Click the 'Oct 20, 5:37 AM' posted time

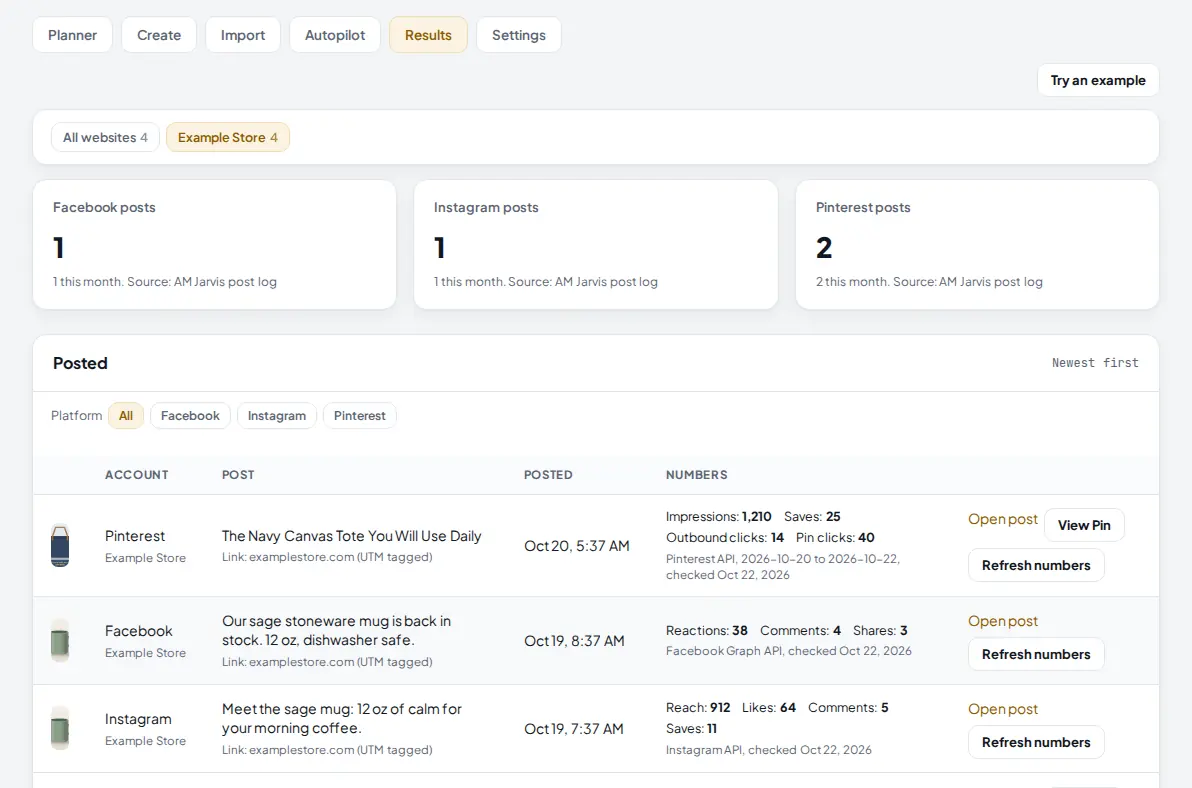(576, 546)
